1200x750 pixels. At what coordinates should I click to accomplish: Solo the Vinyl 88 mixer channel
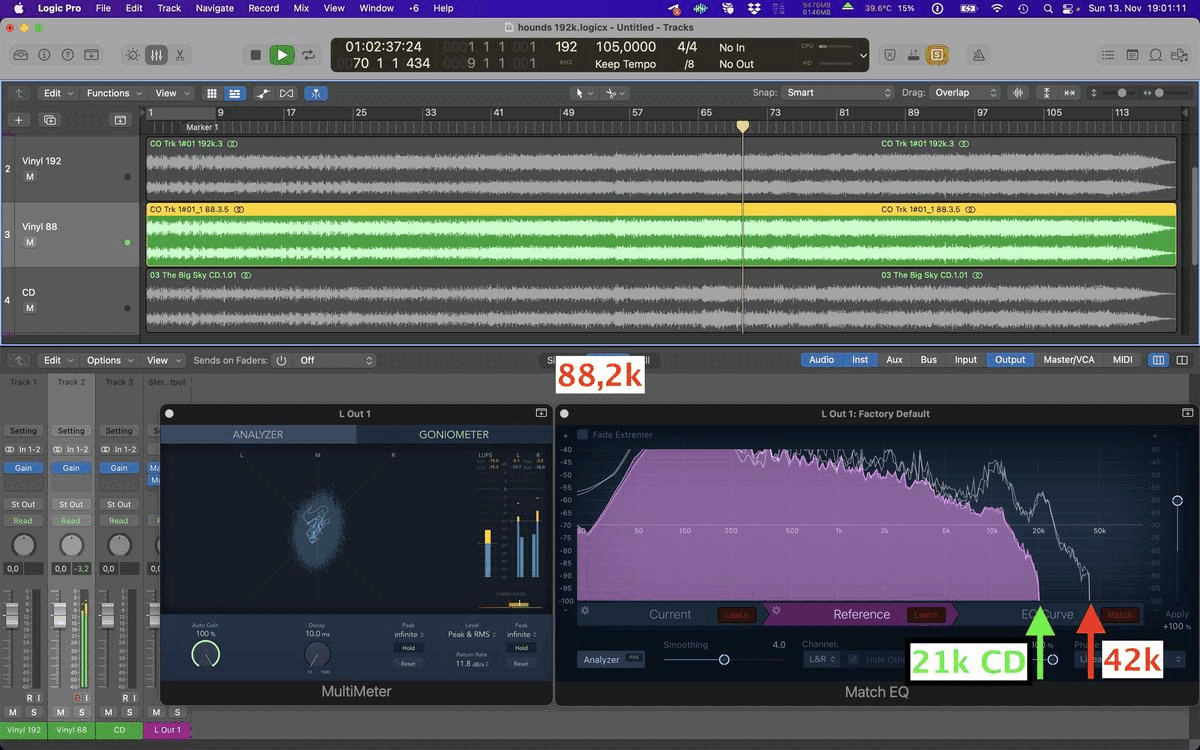pyautogui.click(x=82, y=712)
